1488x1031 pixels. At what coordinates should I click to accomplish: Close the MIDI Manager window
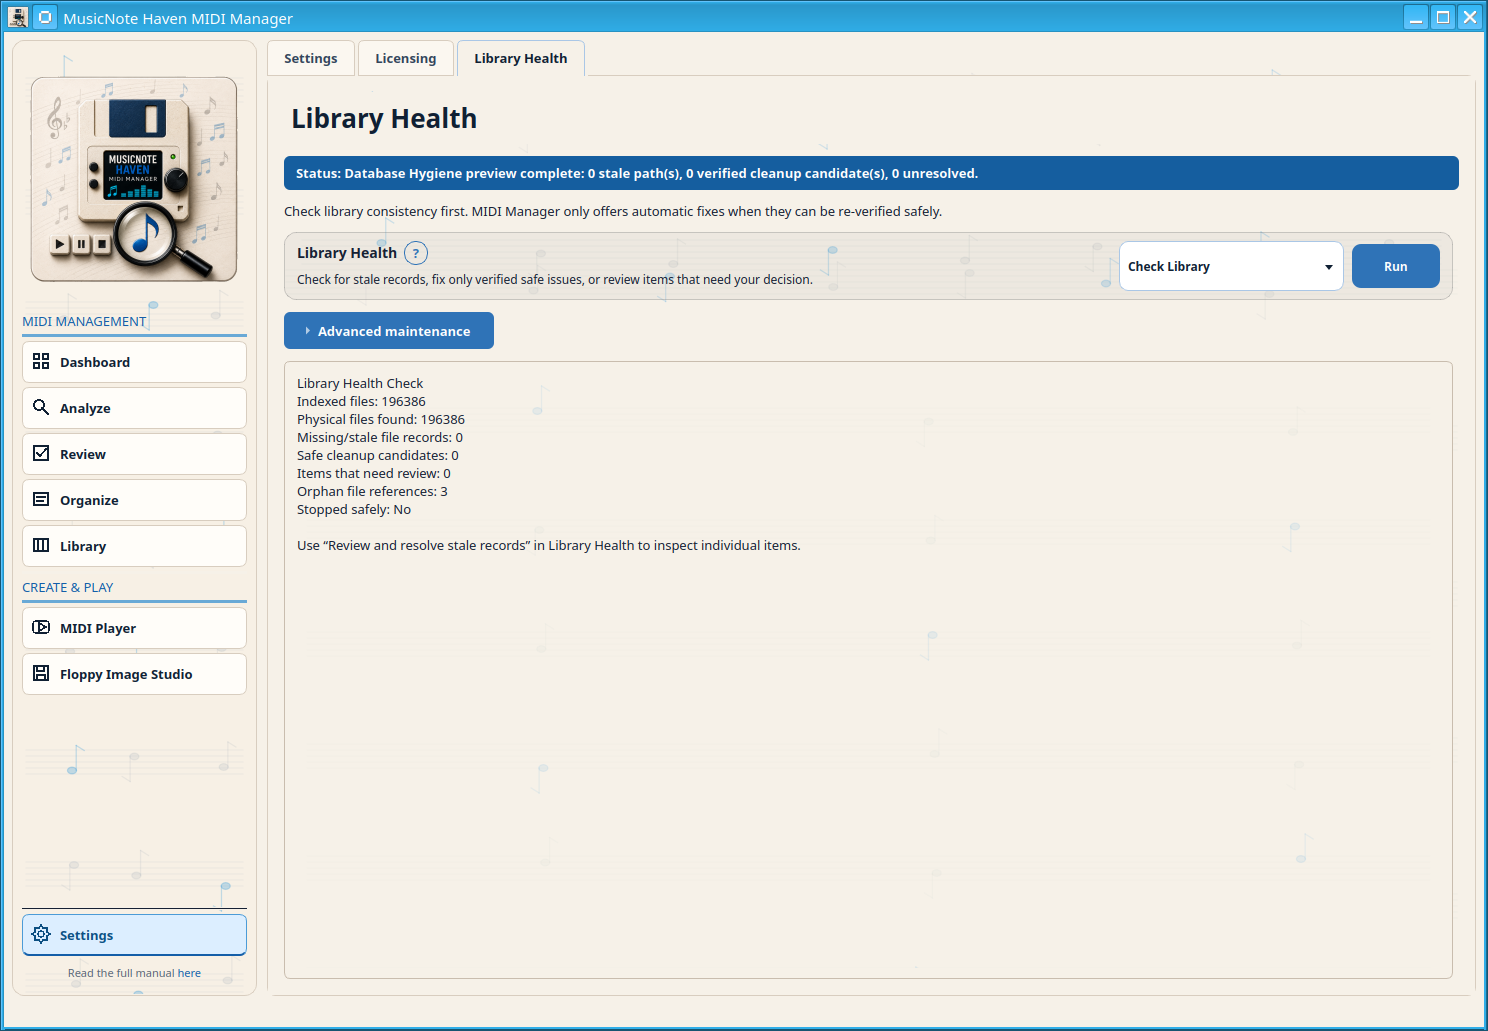click(1470, 17)
